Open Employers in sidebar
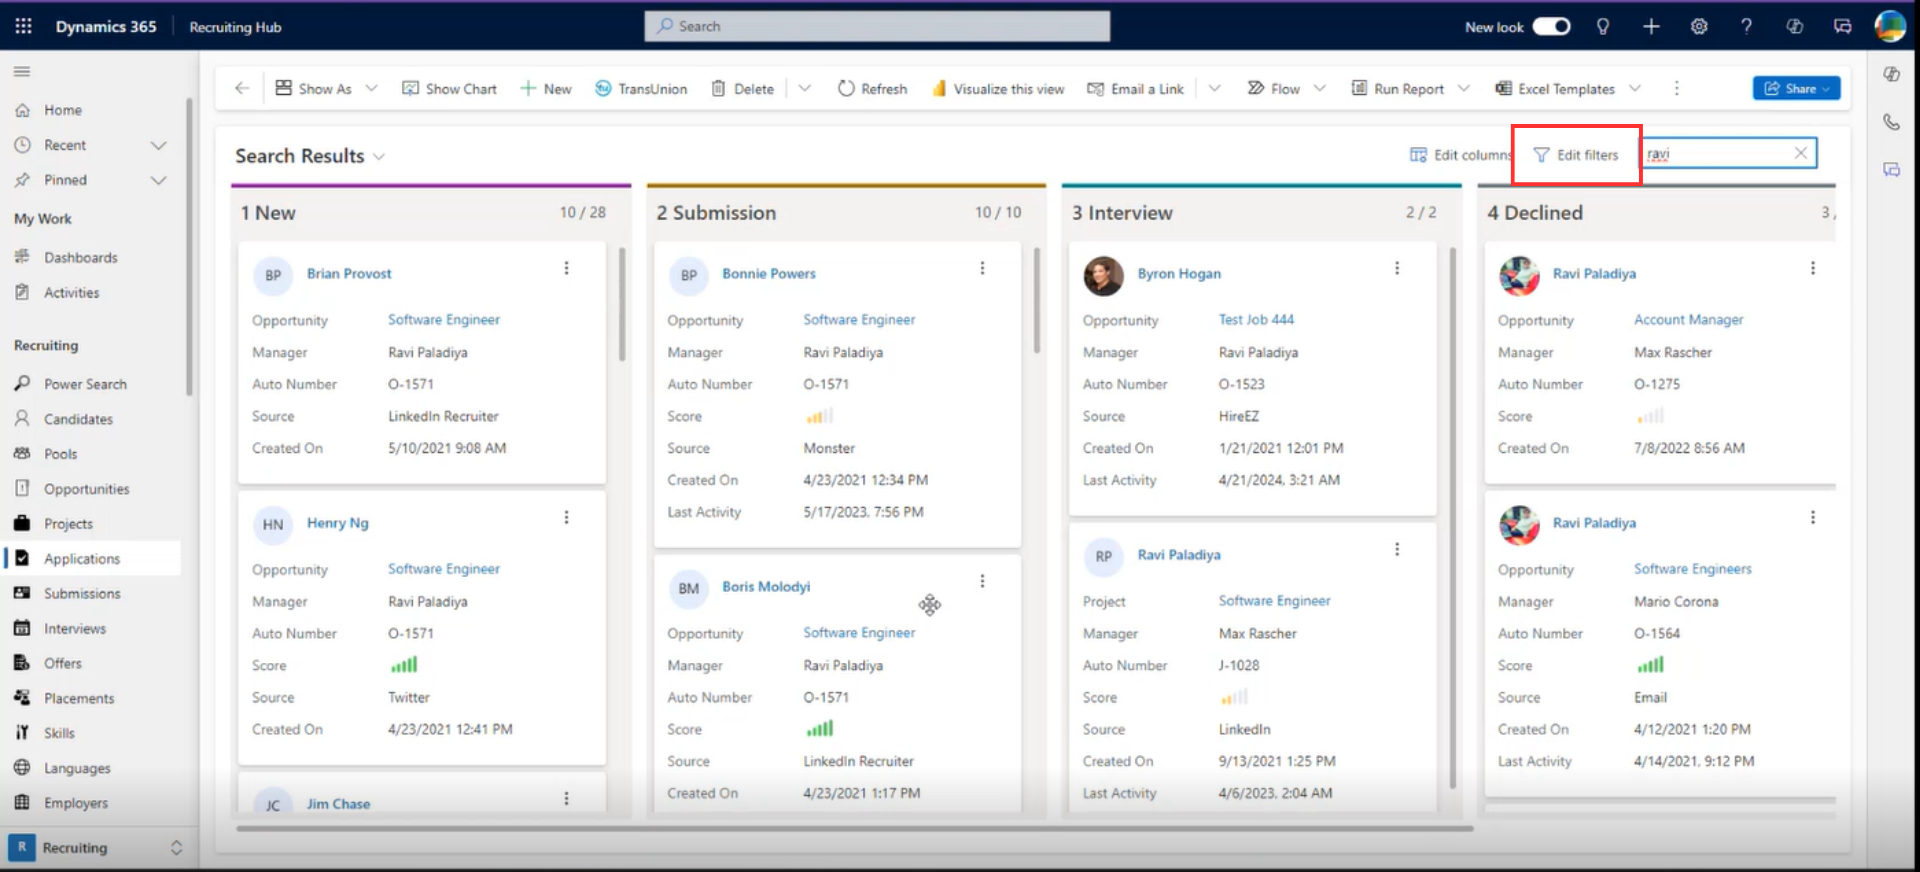1920x872 pixels. pos(75,803)
